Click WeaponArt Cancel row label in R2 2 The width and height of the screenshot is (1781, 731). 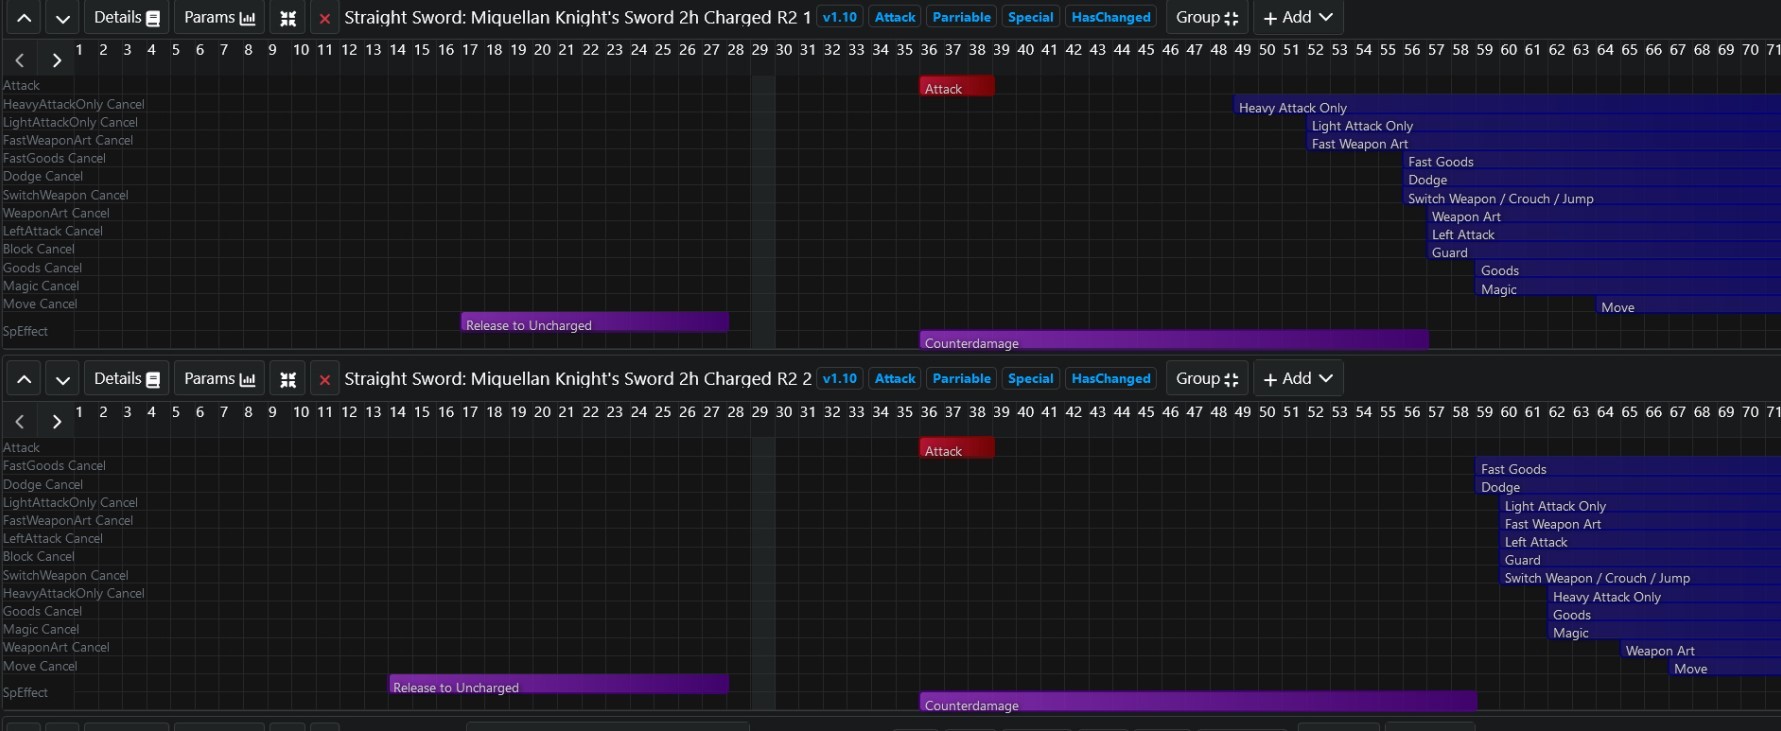tap(56, 647)
